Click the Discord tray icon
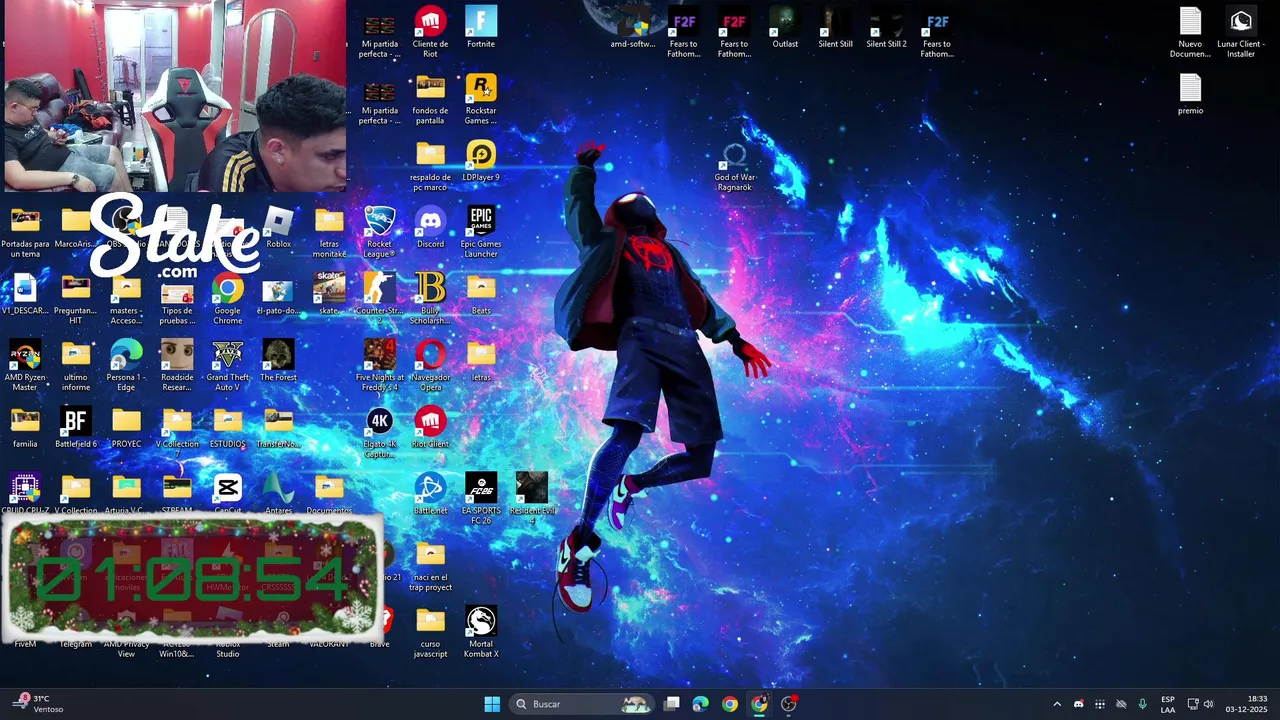Image resolution: width=1280 pixels, height=720 pixels. 1078,704
